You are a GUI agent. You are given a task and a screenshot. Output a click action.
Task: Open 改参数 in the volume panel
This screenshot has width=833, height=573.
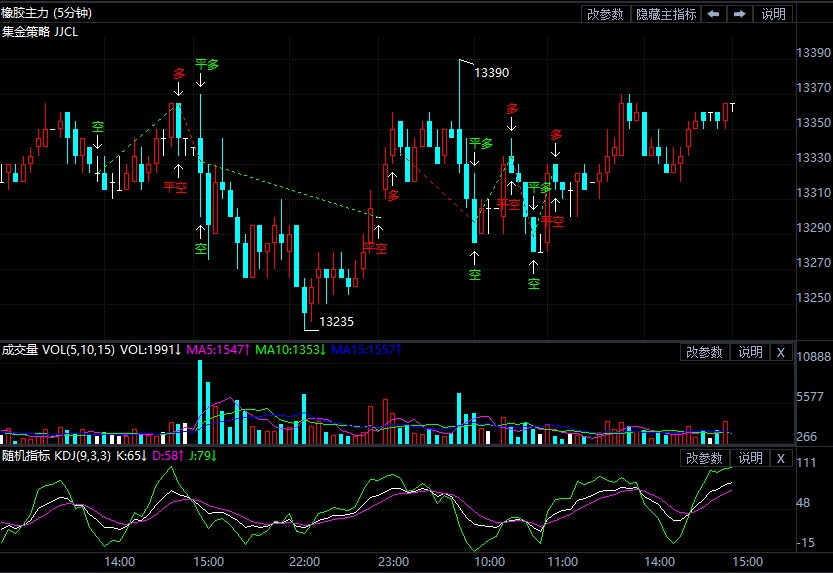coord(704,352)
